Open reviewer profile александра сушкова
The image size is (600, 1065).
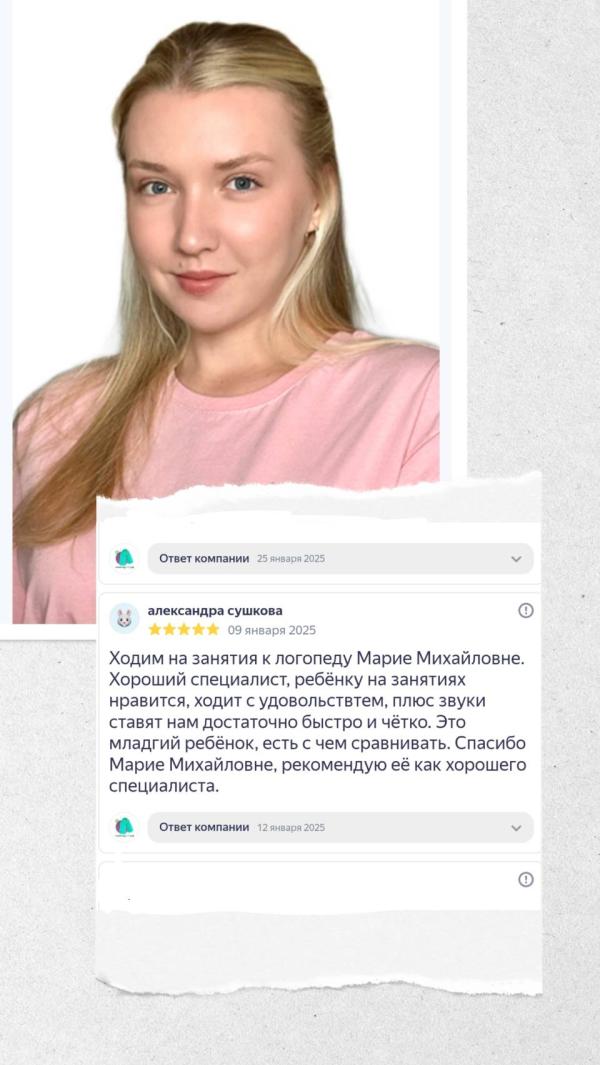click(215, 611)
